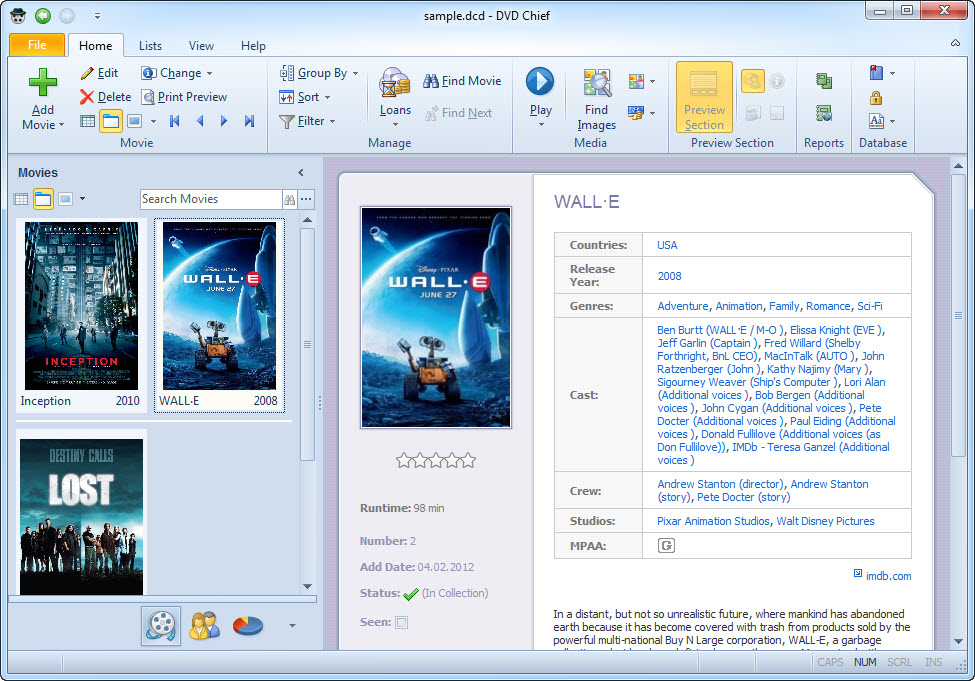This screenshot has width=975, height=681.
Task: Select the Inception movie thumbnail
Action: (81, 306)
